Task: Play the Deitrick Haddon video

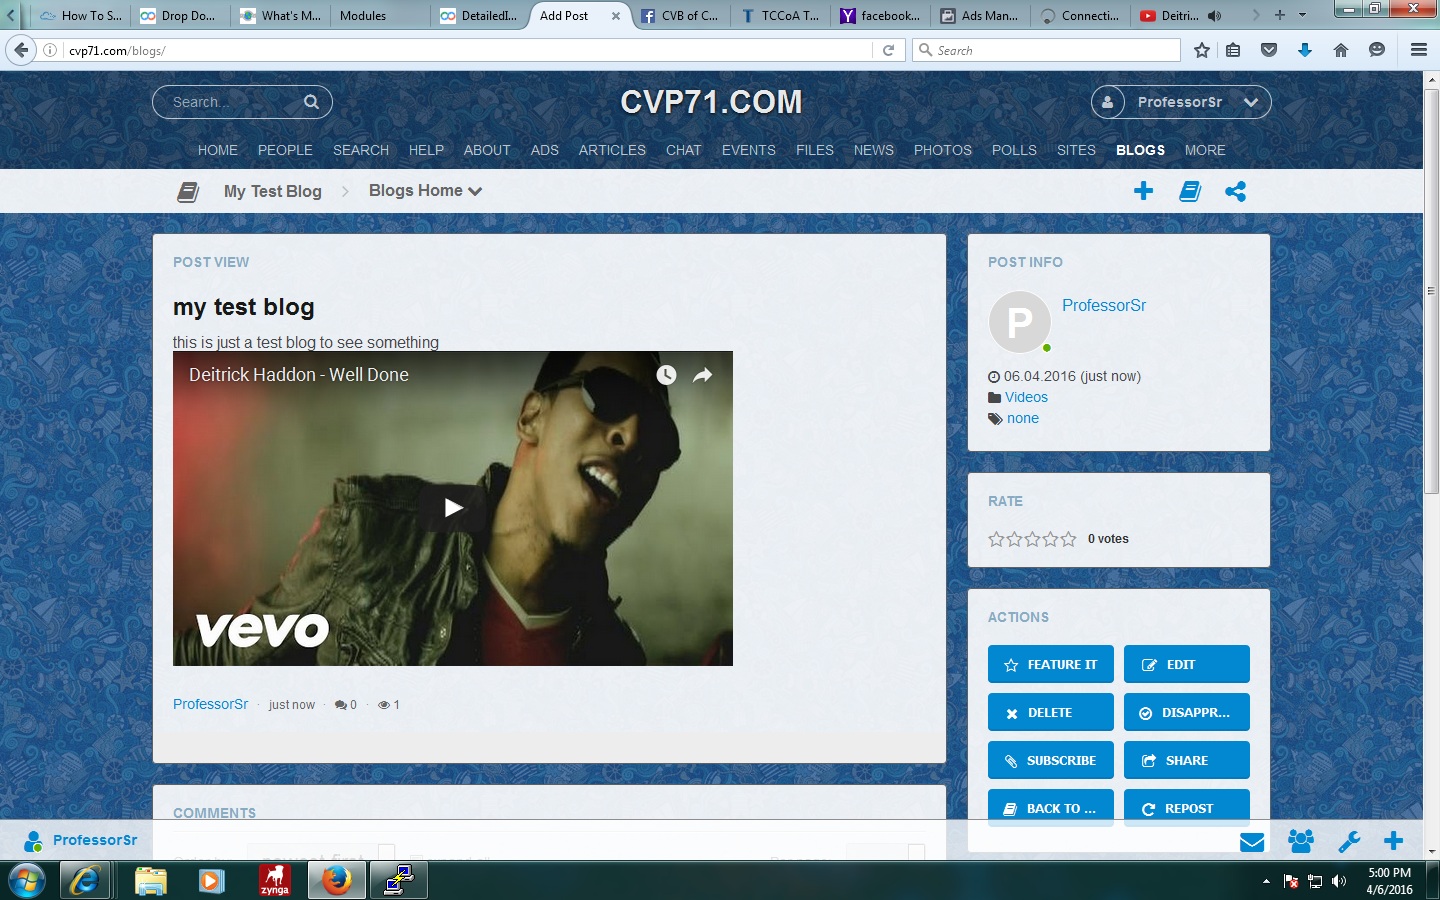Action: tap(453, 508)
